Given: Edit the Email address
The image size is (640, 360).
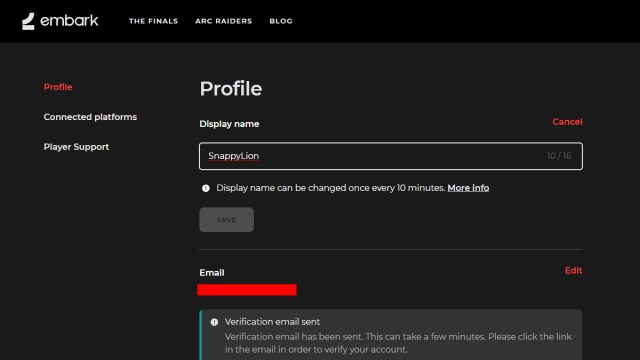Looking at the screenshot, I should coord(573,271).
